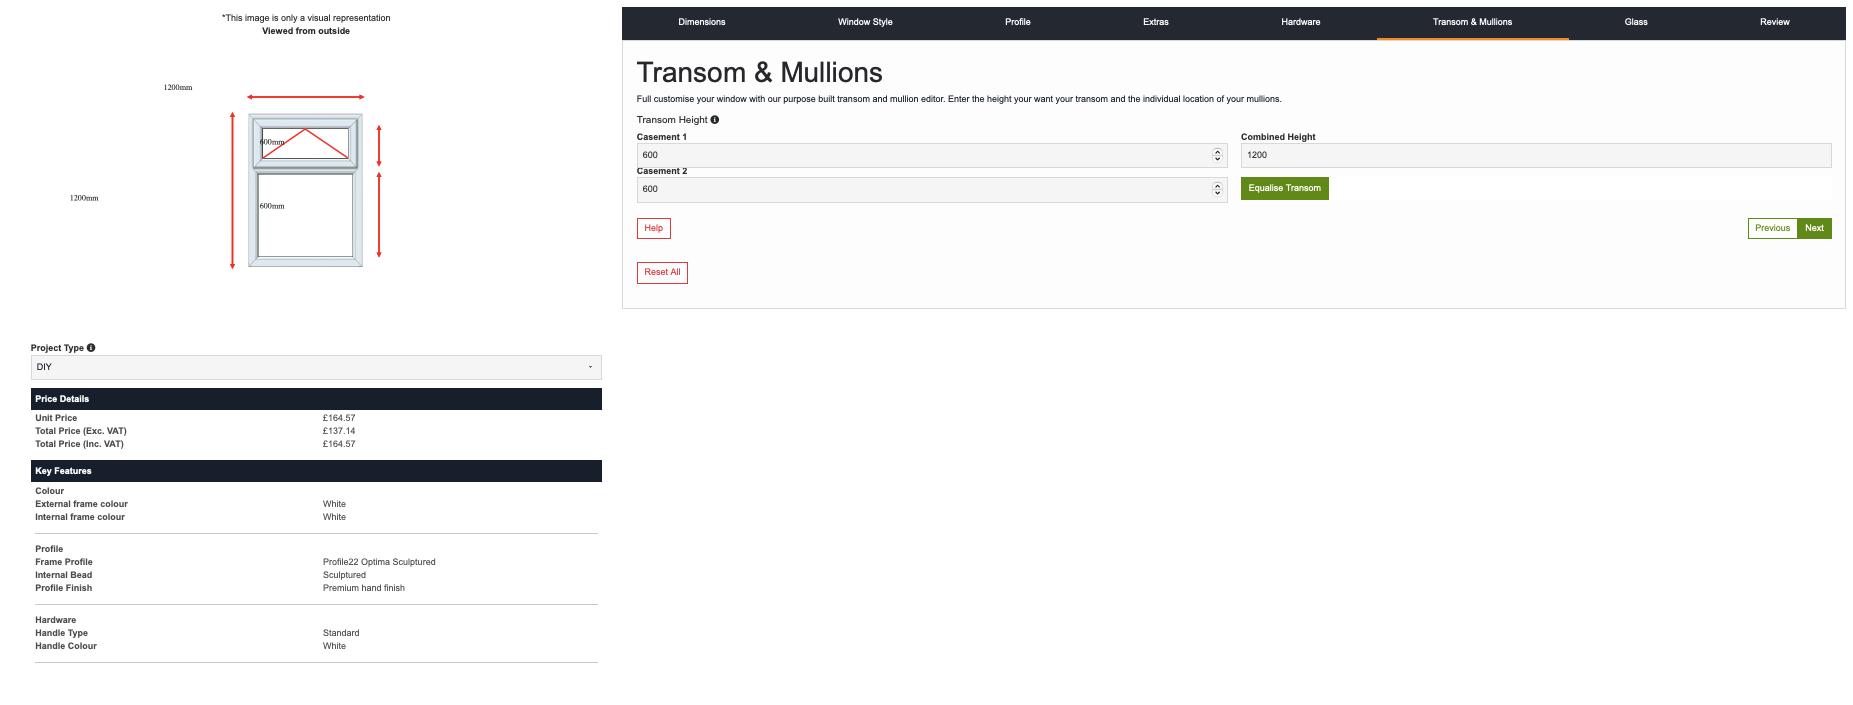1853x705 pixels.
Task: Open the Window Style tab
Action: coord(865,22)
